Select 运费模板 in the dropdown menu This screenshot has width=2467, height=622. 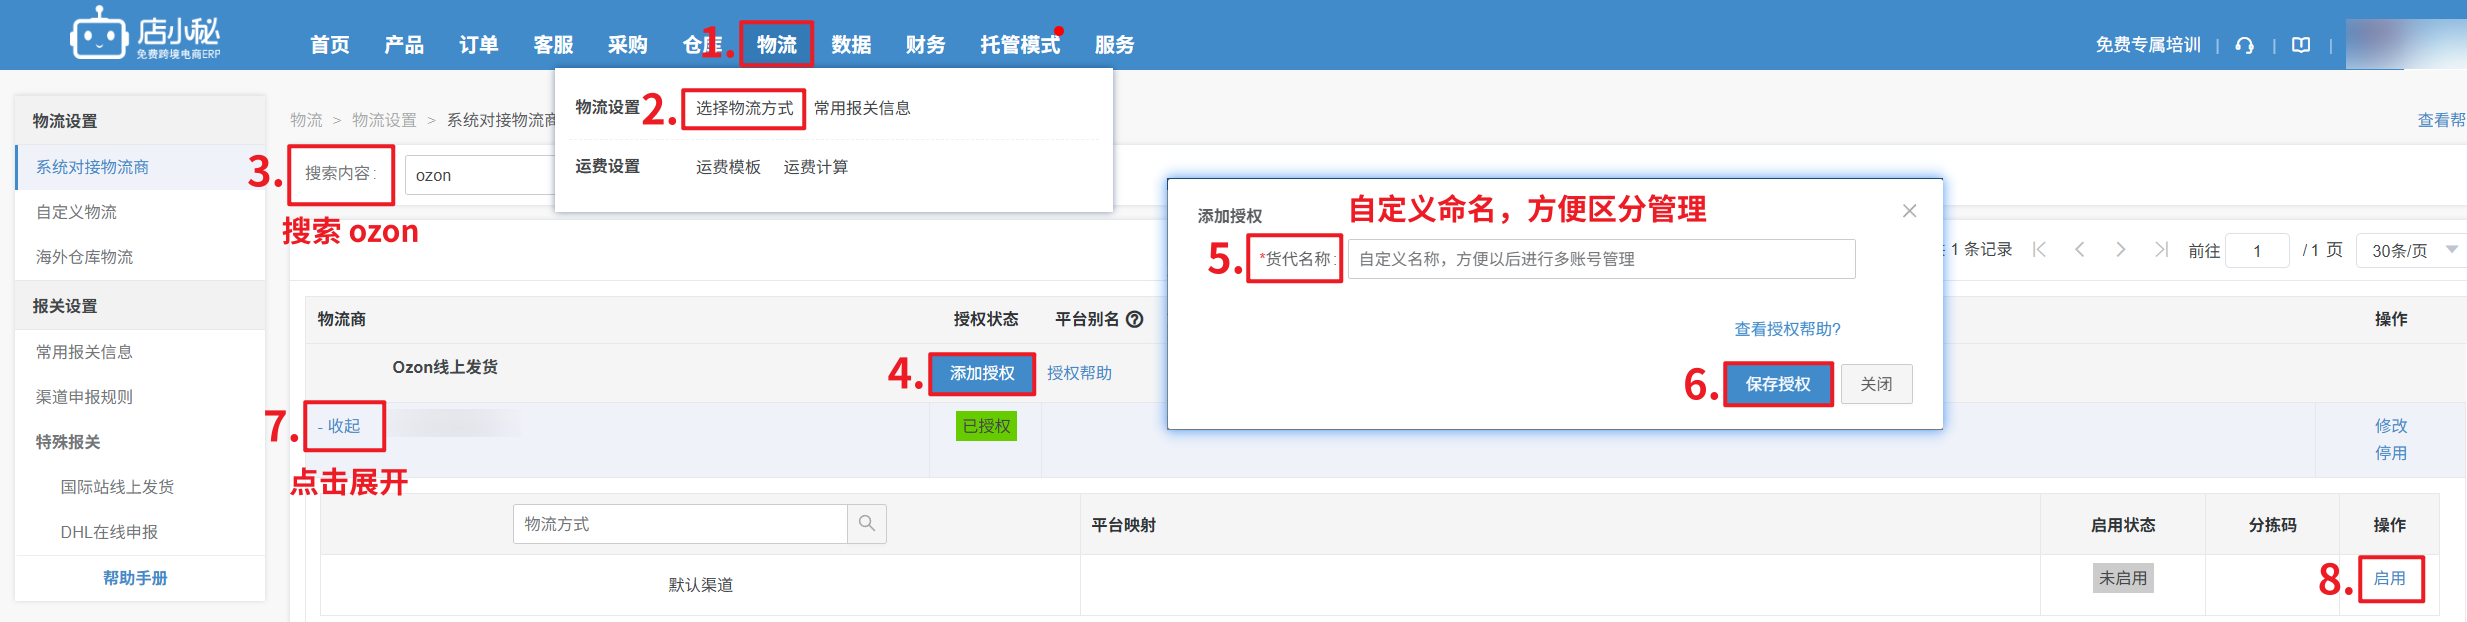pyautogui.click(x=728, y=167)
